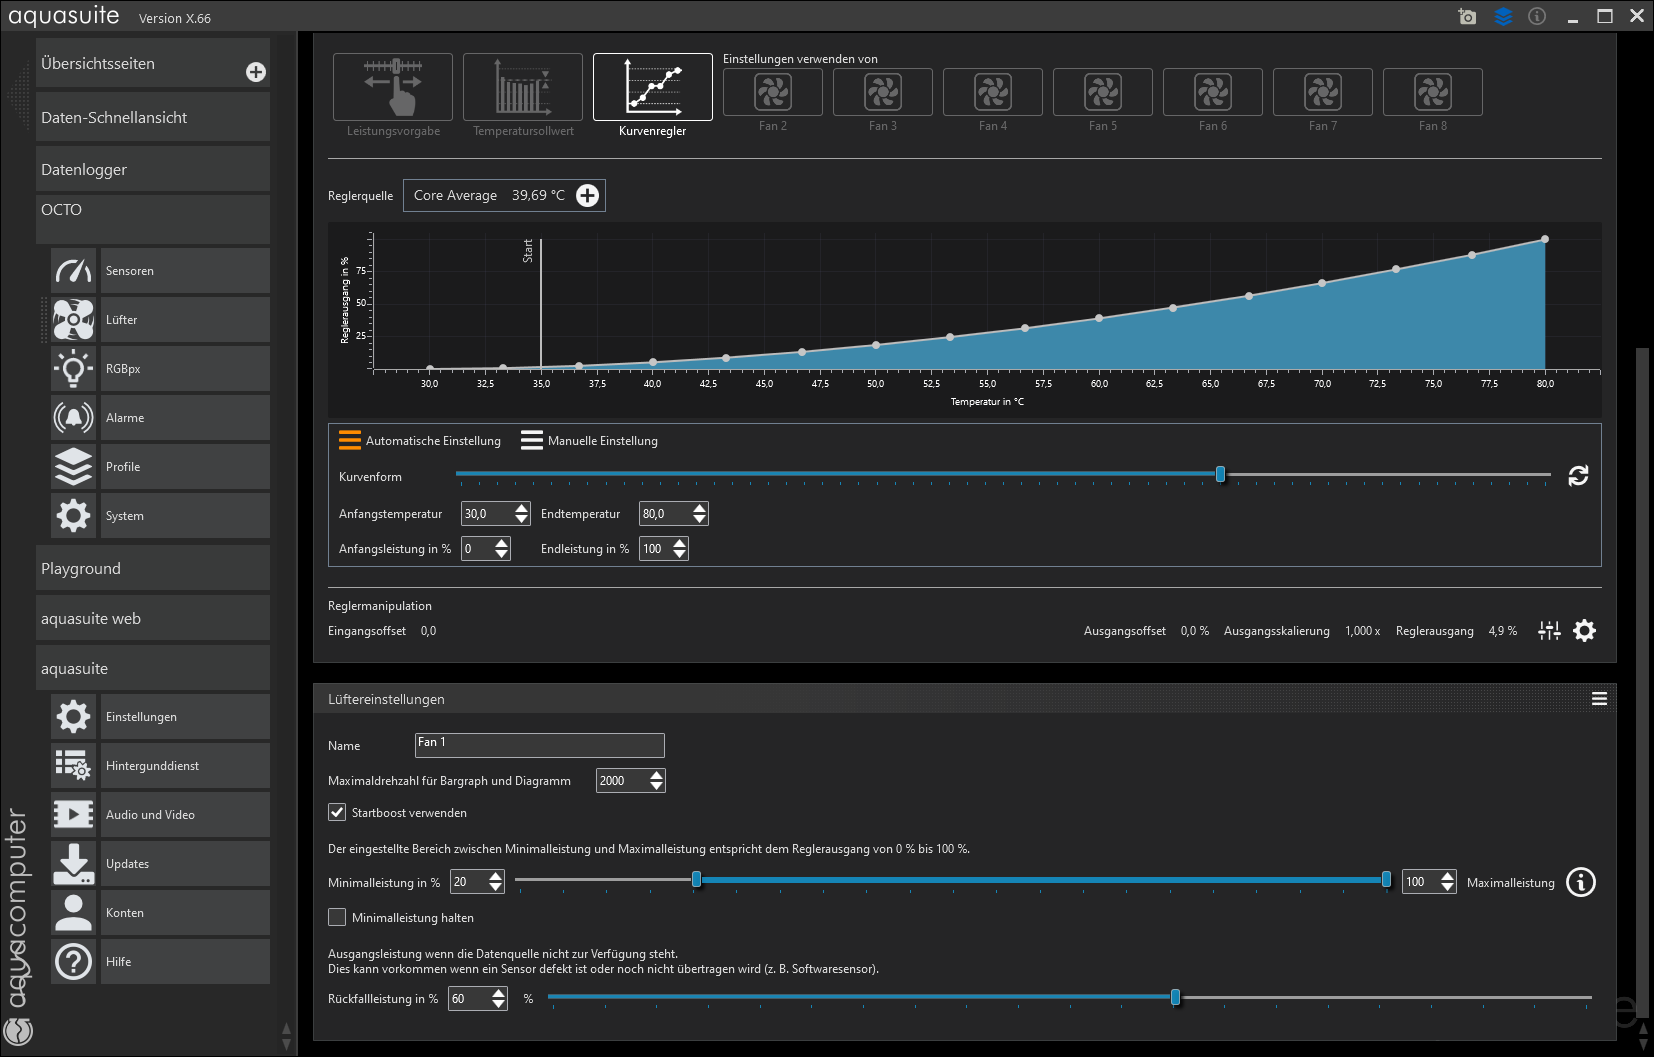This screenshot has width=1654, height=1057.
Task: Choose the Leistungsvorgabe mode icon
Action: [392, 87]
